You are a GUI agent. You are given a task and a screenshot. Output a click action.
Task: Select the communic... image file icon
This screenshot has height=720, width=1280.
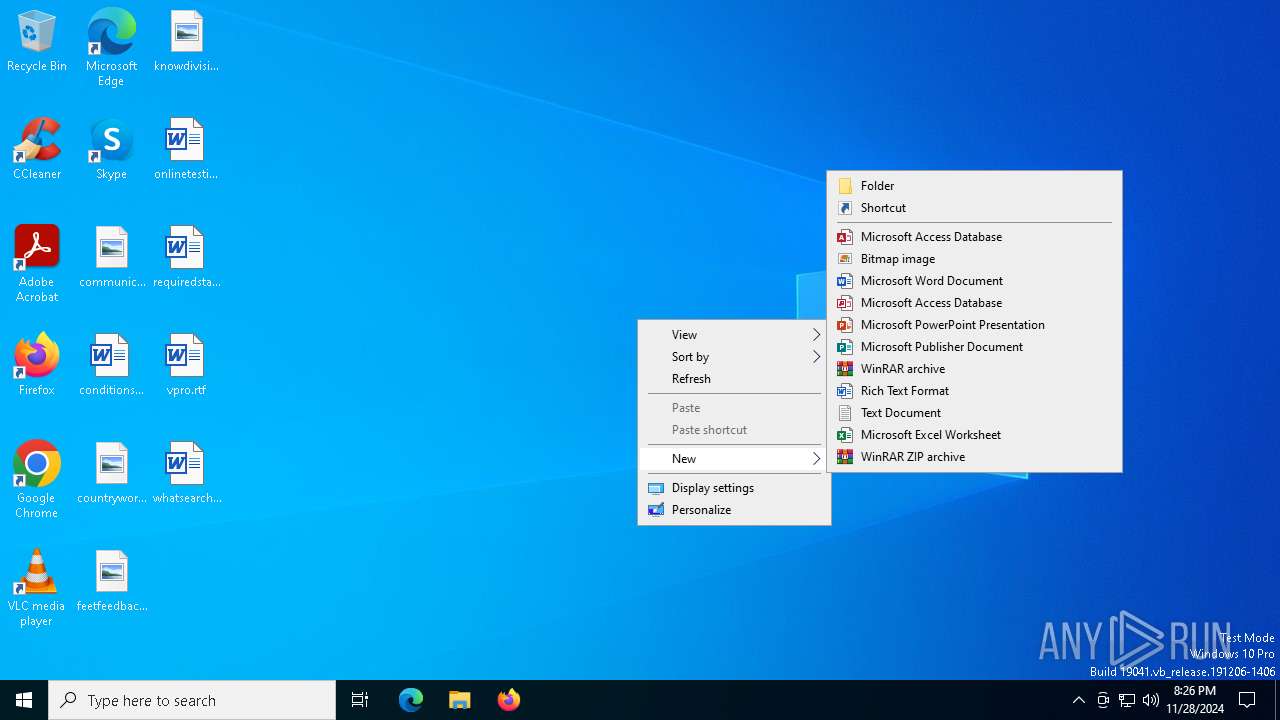tap(112, 258)
